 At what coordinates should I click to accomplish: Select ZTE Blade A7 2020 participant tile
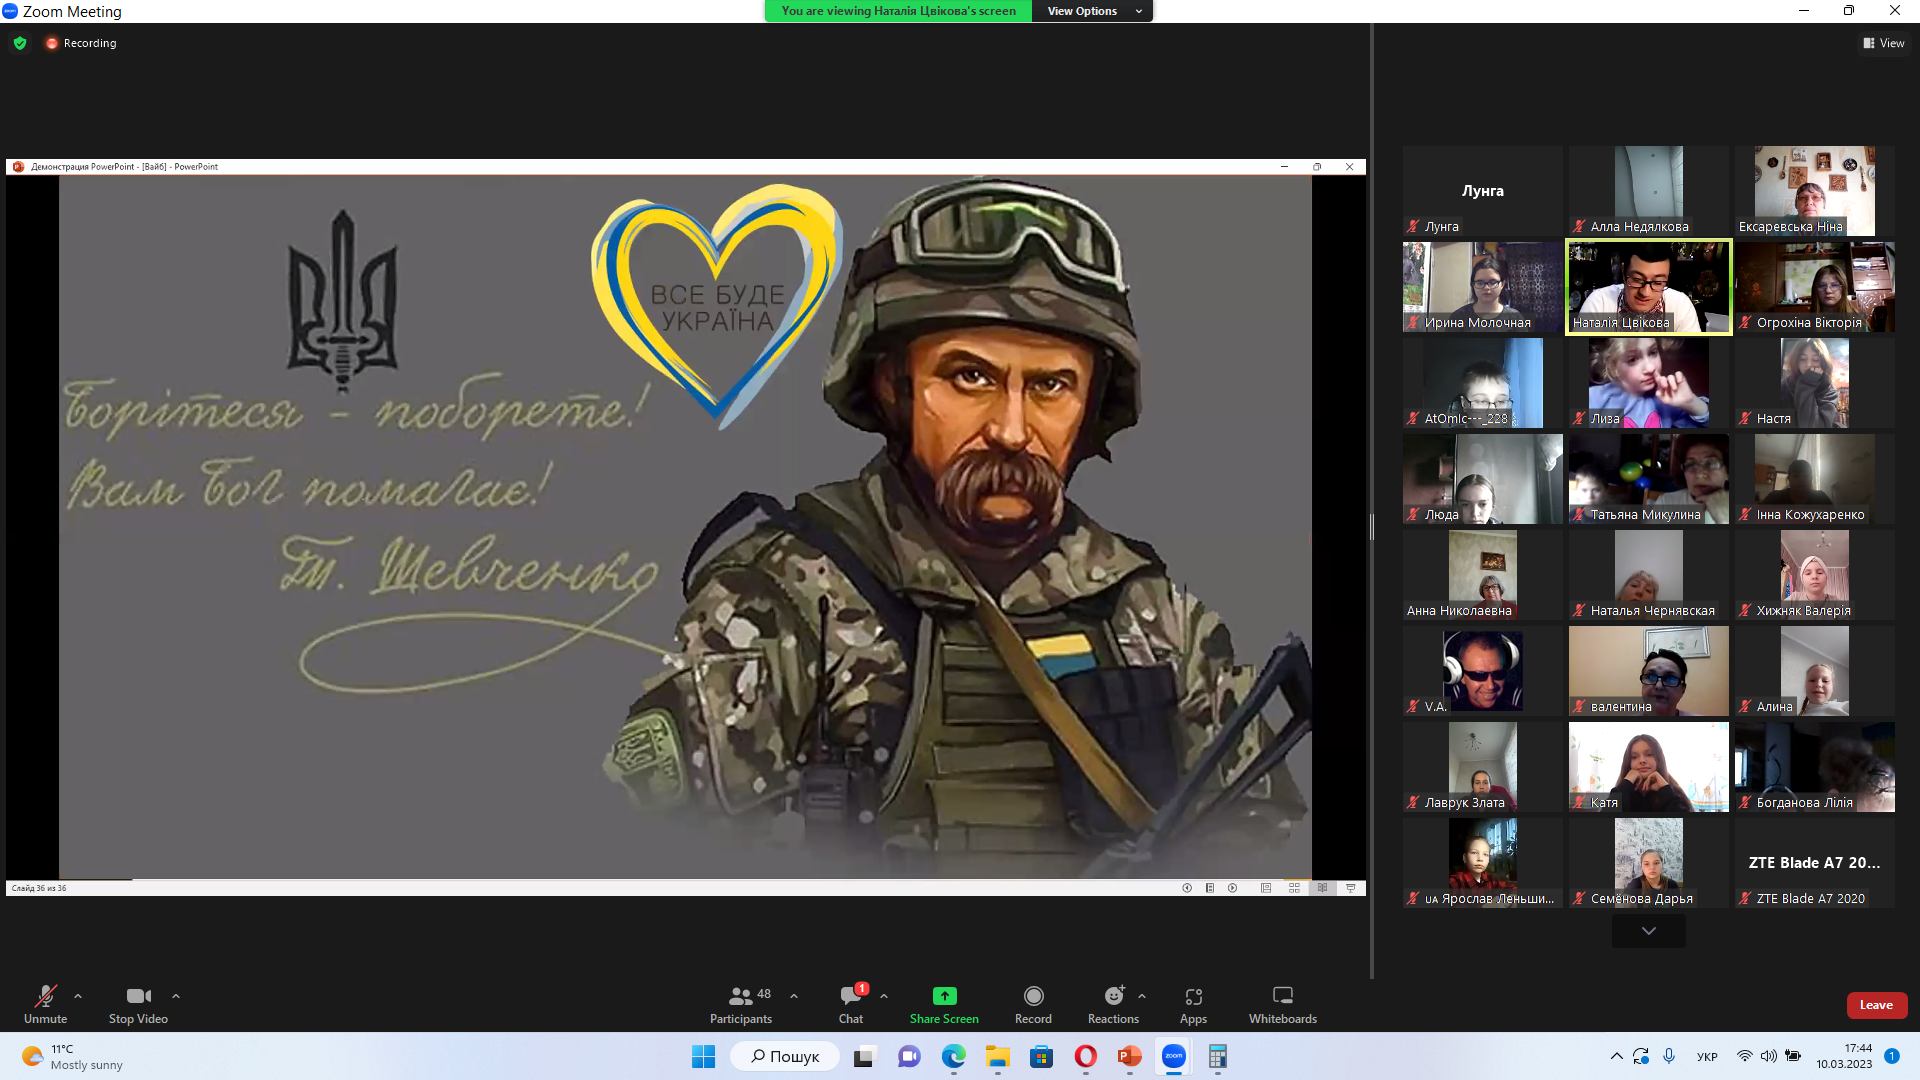click(1815, 863)
